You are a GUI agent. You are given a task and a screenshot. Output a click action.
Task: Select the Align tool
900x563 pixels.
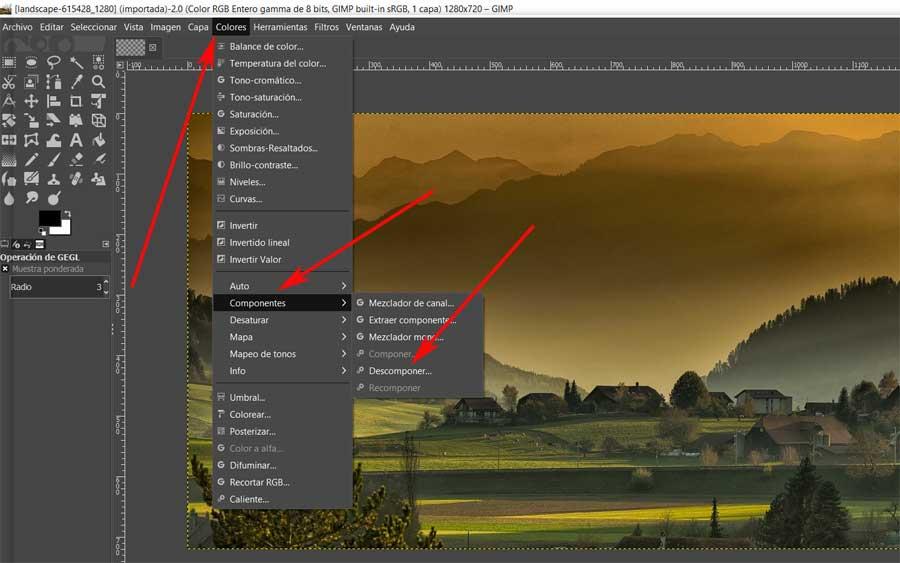pos(53,101)
